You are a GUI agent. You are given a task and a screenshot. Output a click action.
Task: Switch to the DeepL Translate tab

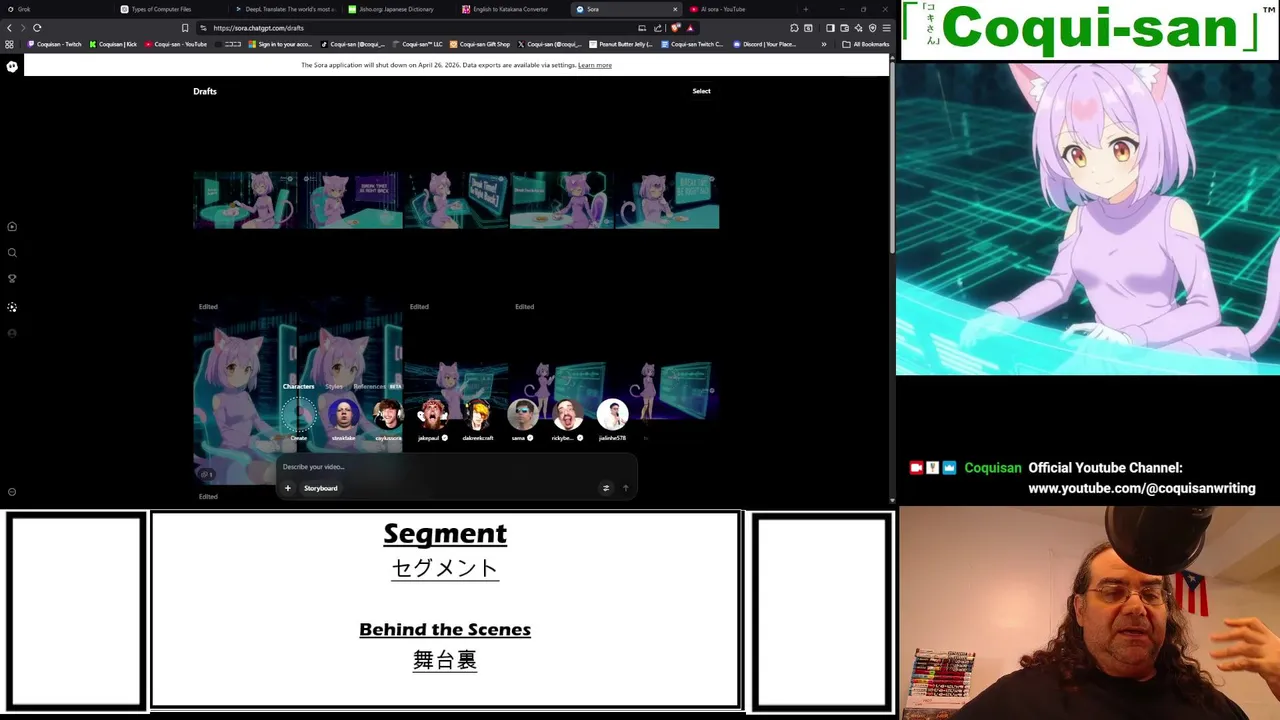pos(284,9)
